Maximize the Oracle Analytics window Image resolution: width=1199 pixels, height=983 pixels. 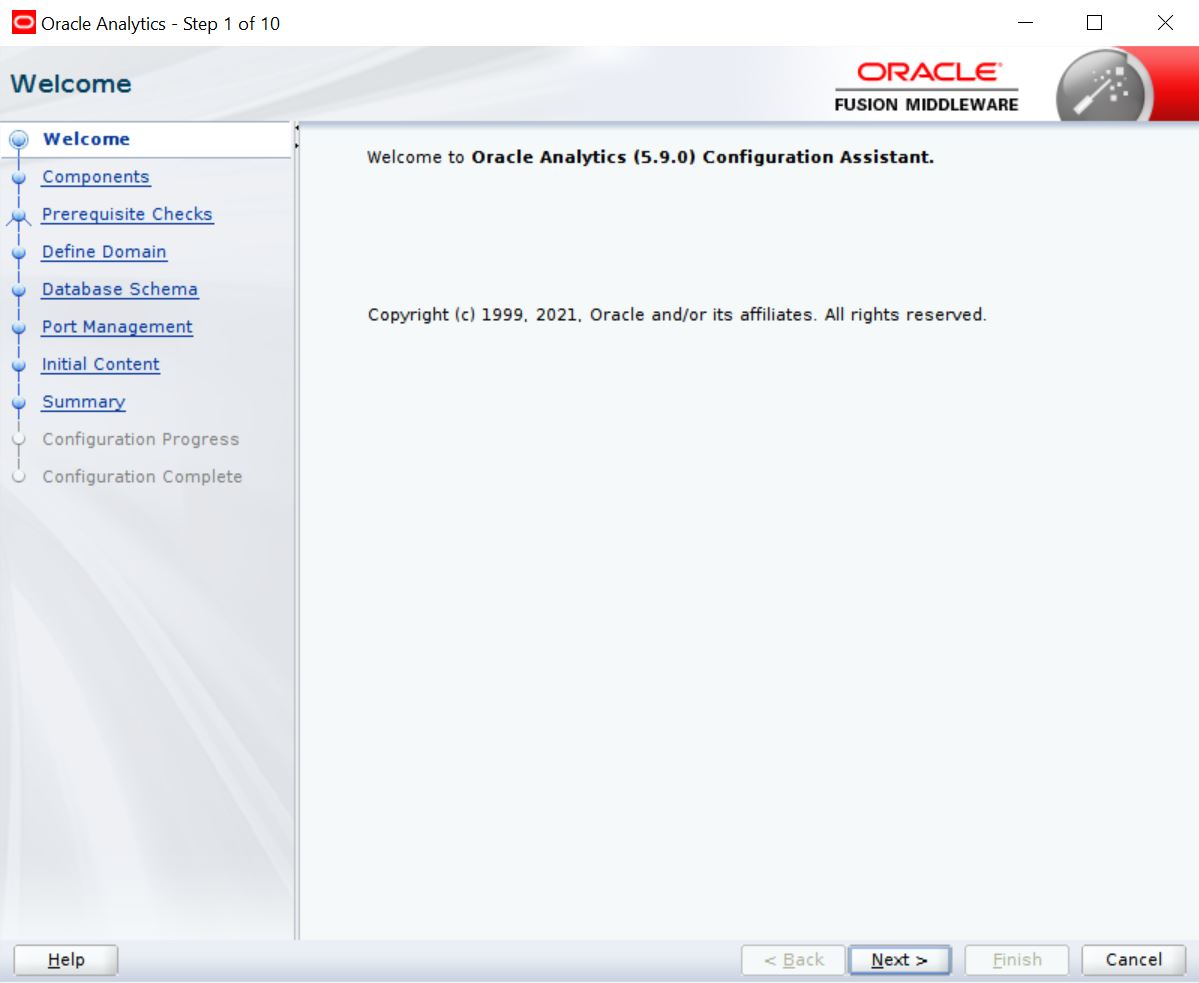[1094, 23]
